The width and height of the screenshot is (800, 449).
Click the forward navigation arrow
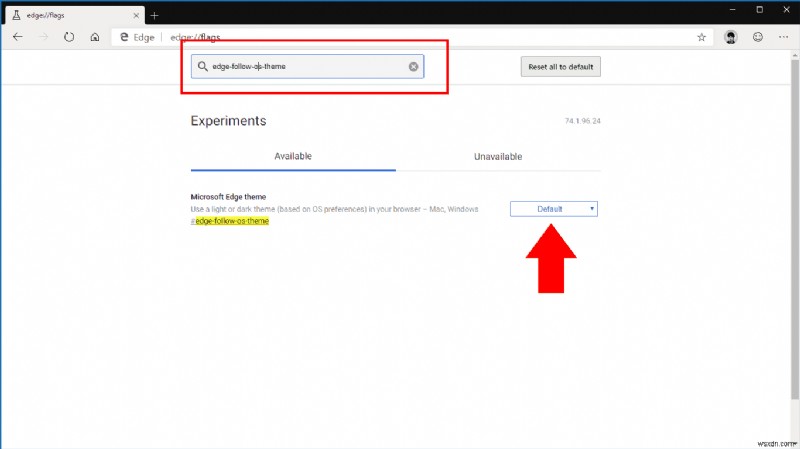coord(43,37)
